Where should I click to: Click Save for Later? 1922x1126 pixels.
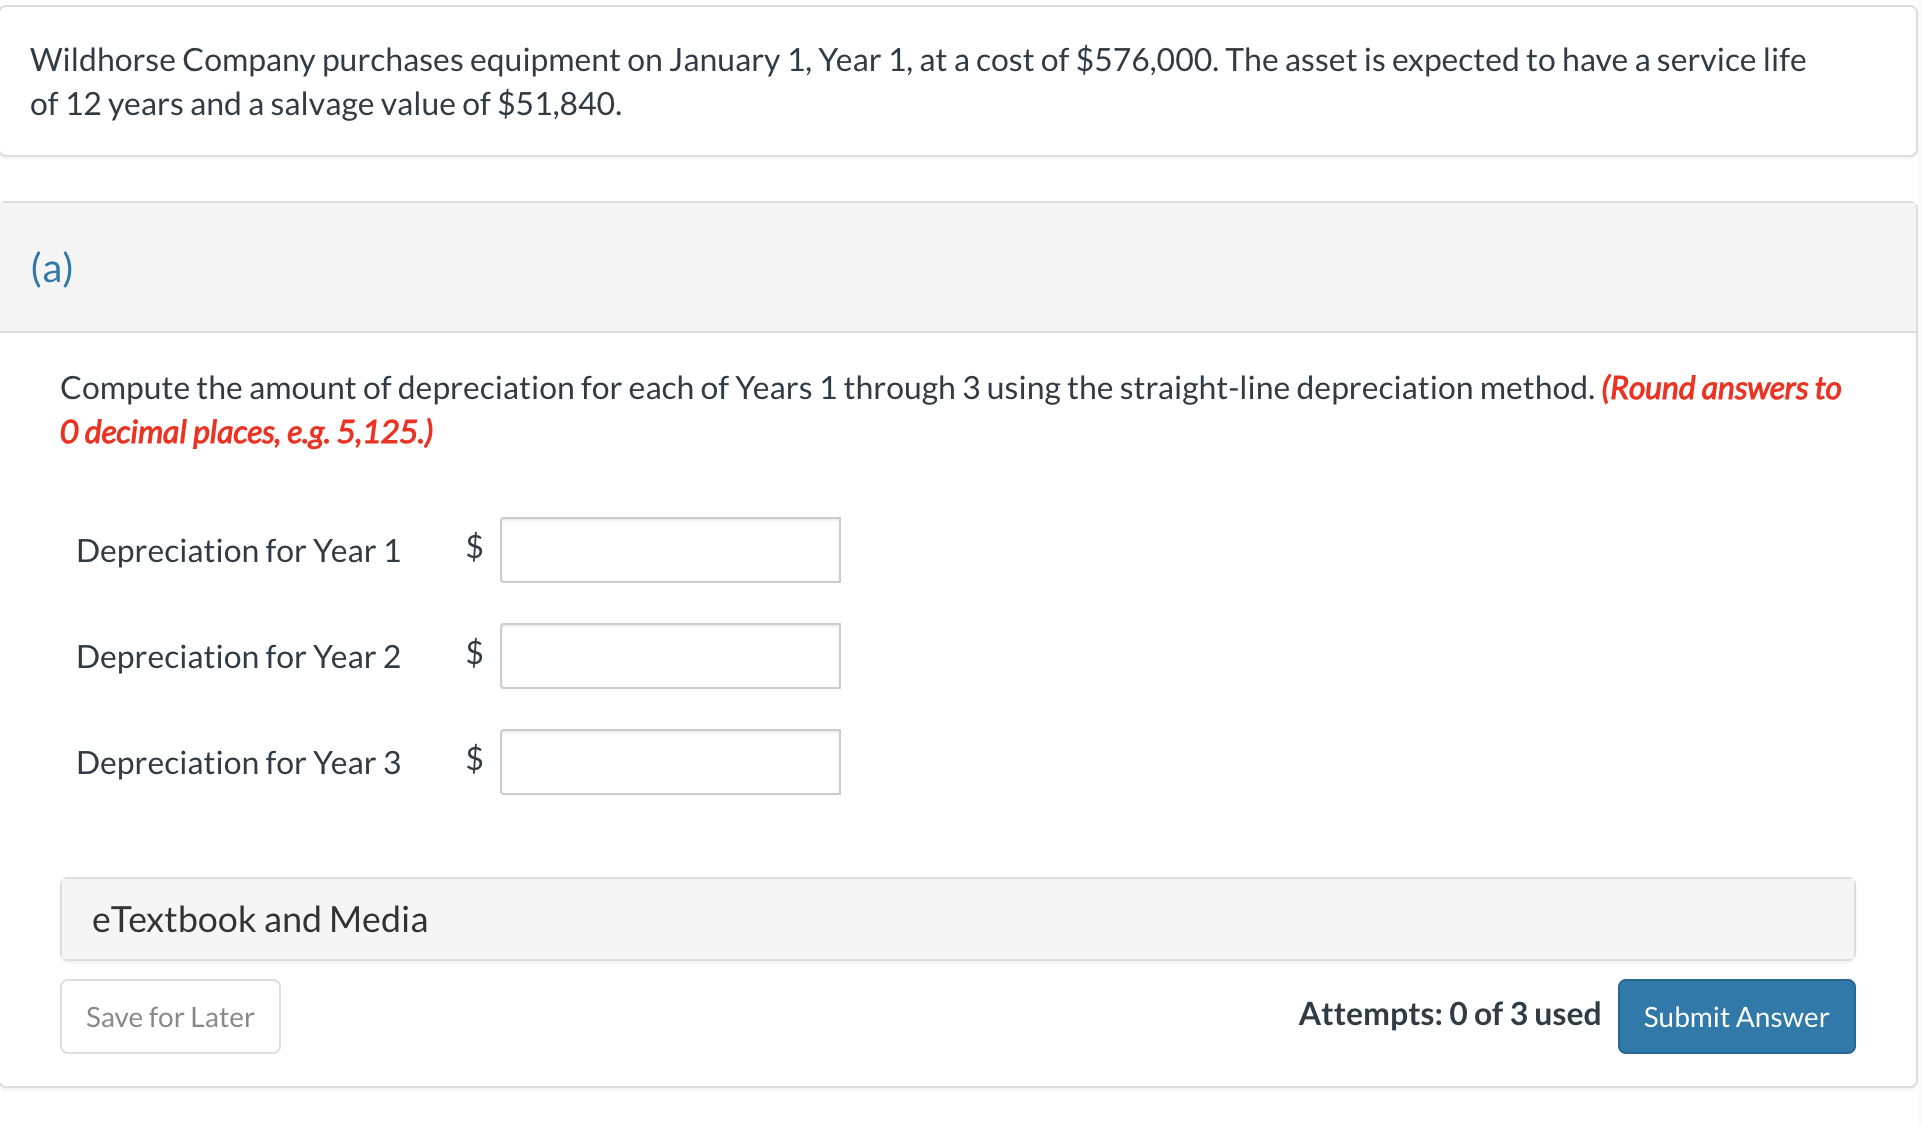coord(170,1017)
